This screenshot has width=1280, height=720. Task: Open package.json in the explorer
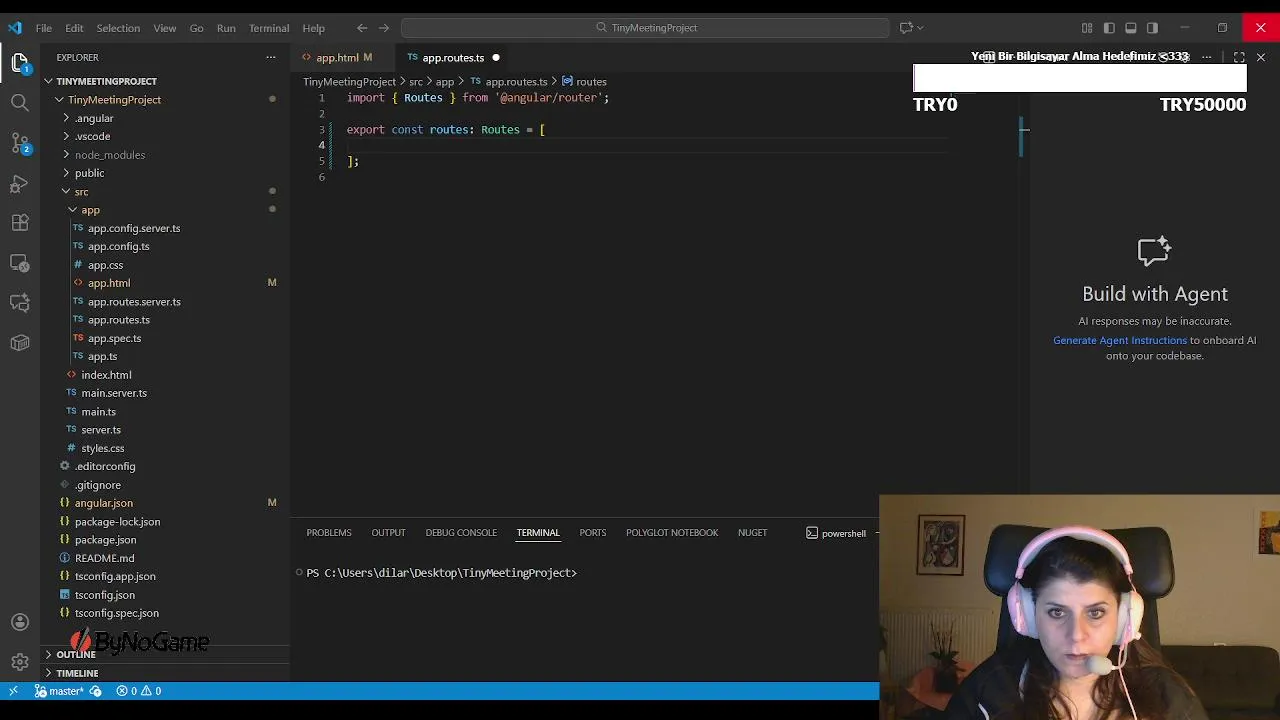click(105, 540)
